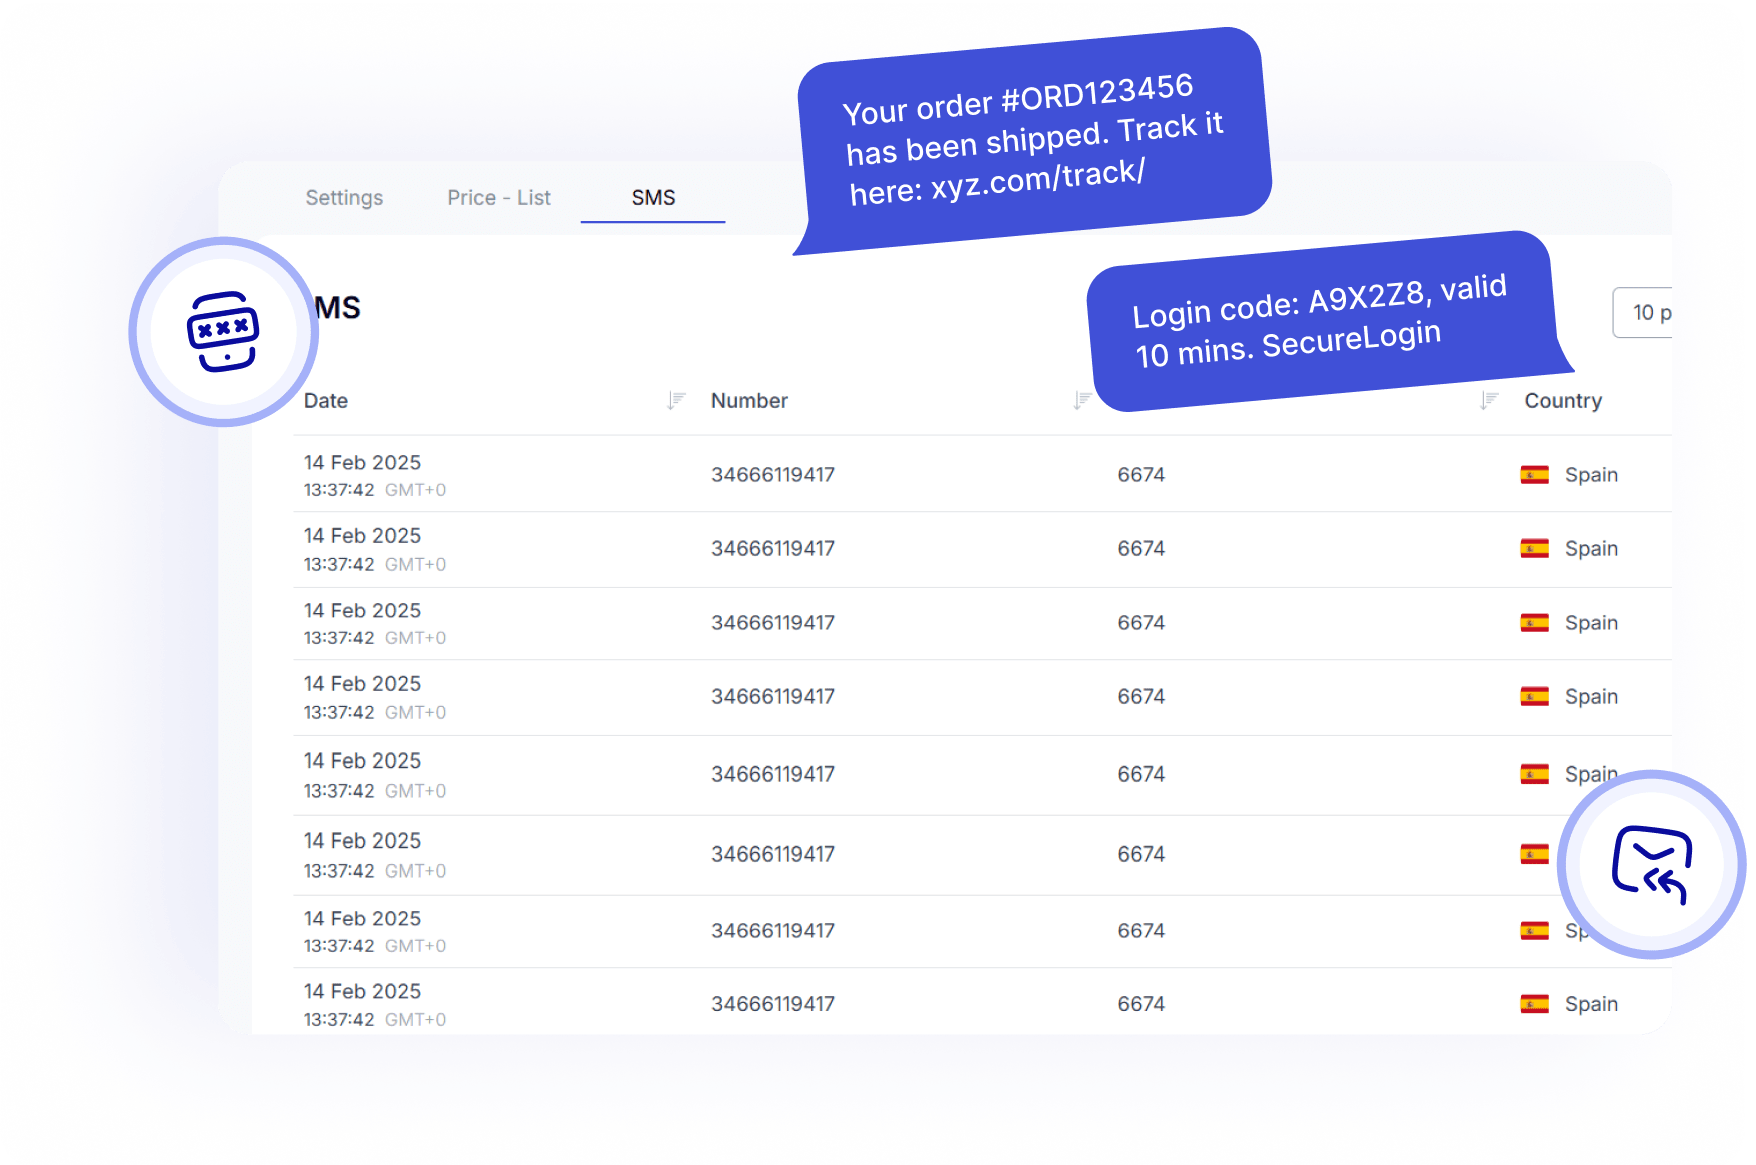Select the SMS tab
This screenshot has width=1756, height=1165.
(653, 198)
